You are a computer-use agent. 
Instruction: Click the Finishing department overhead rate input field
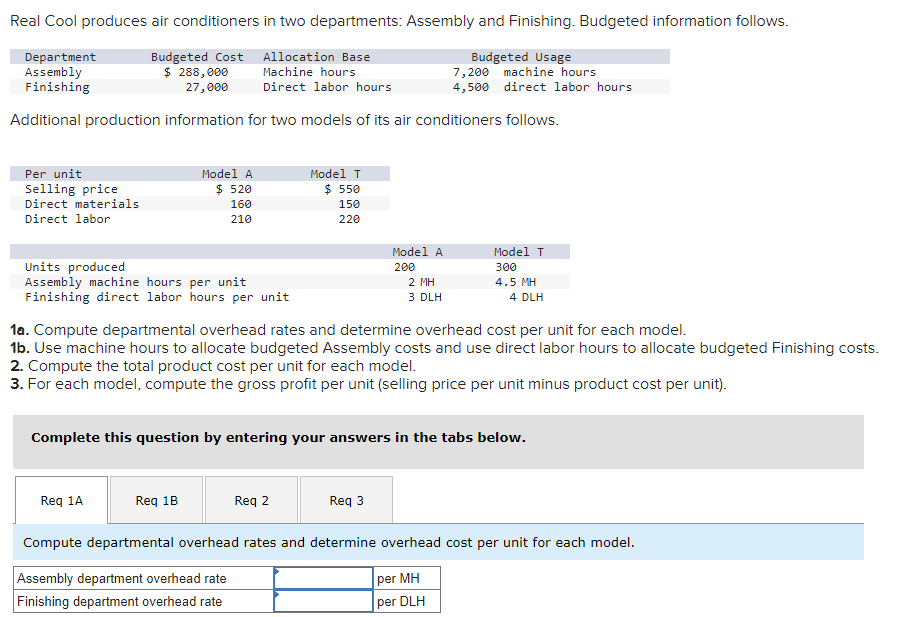(323, 601)
